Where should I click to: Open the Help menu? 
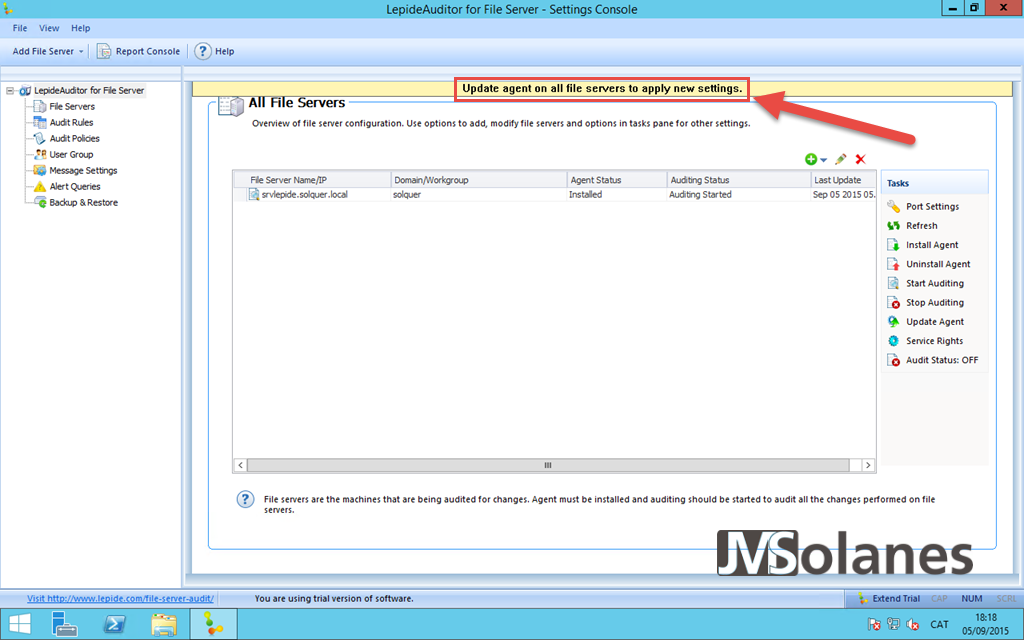[80, 28]
